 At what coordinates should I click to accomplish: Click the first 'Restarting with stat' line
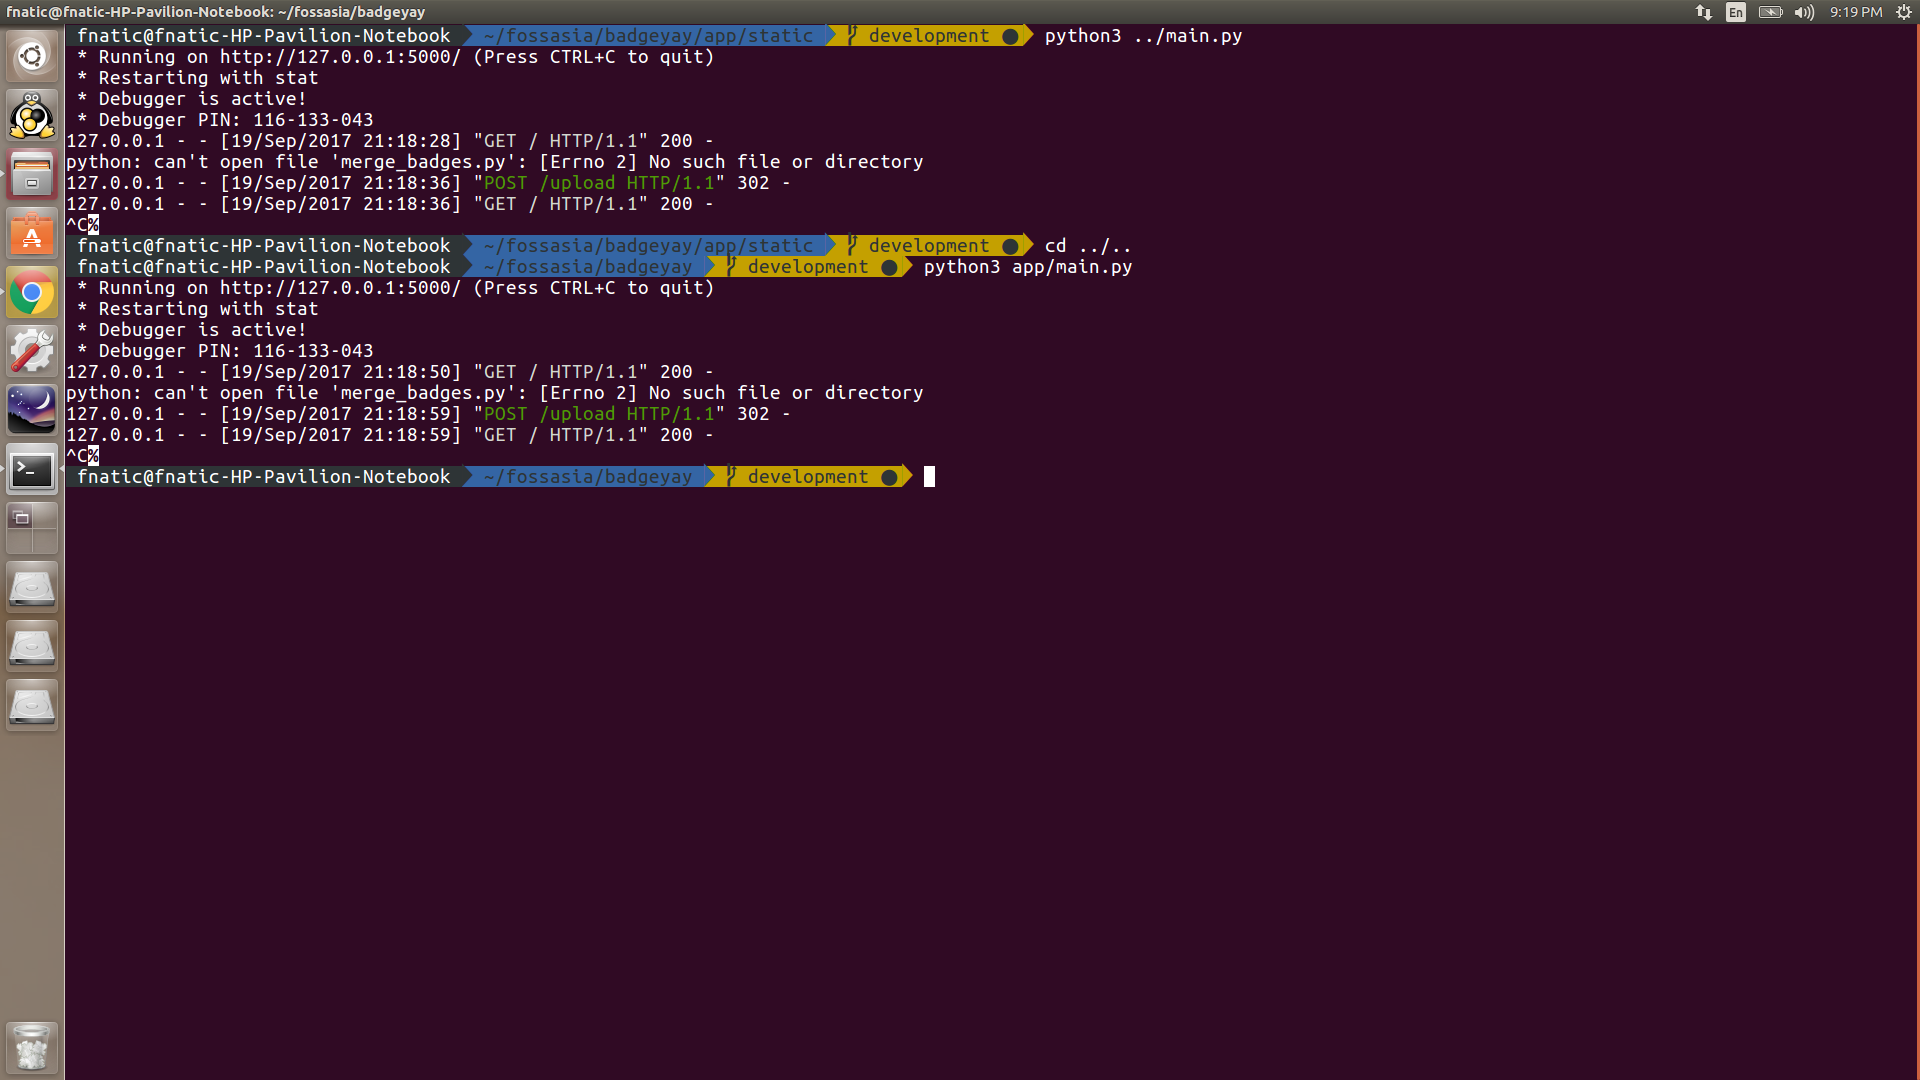198,78
